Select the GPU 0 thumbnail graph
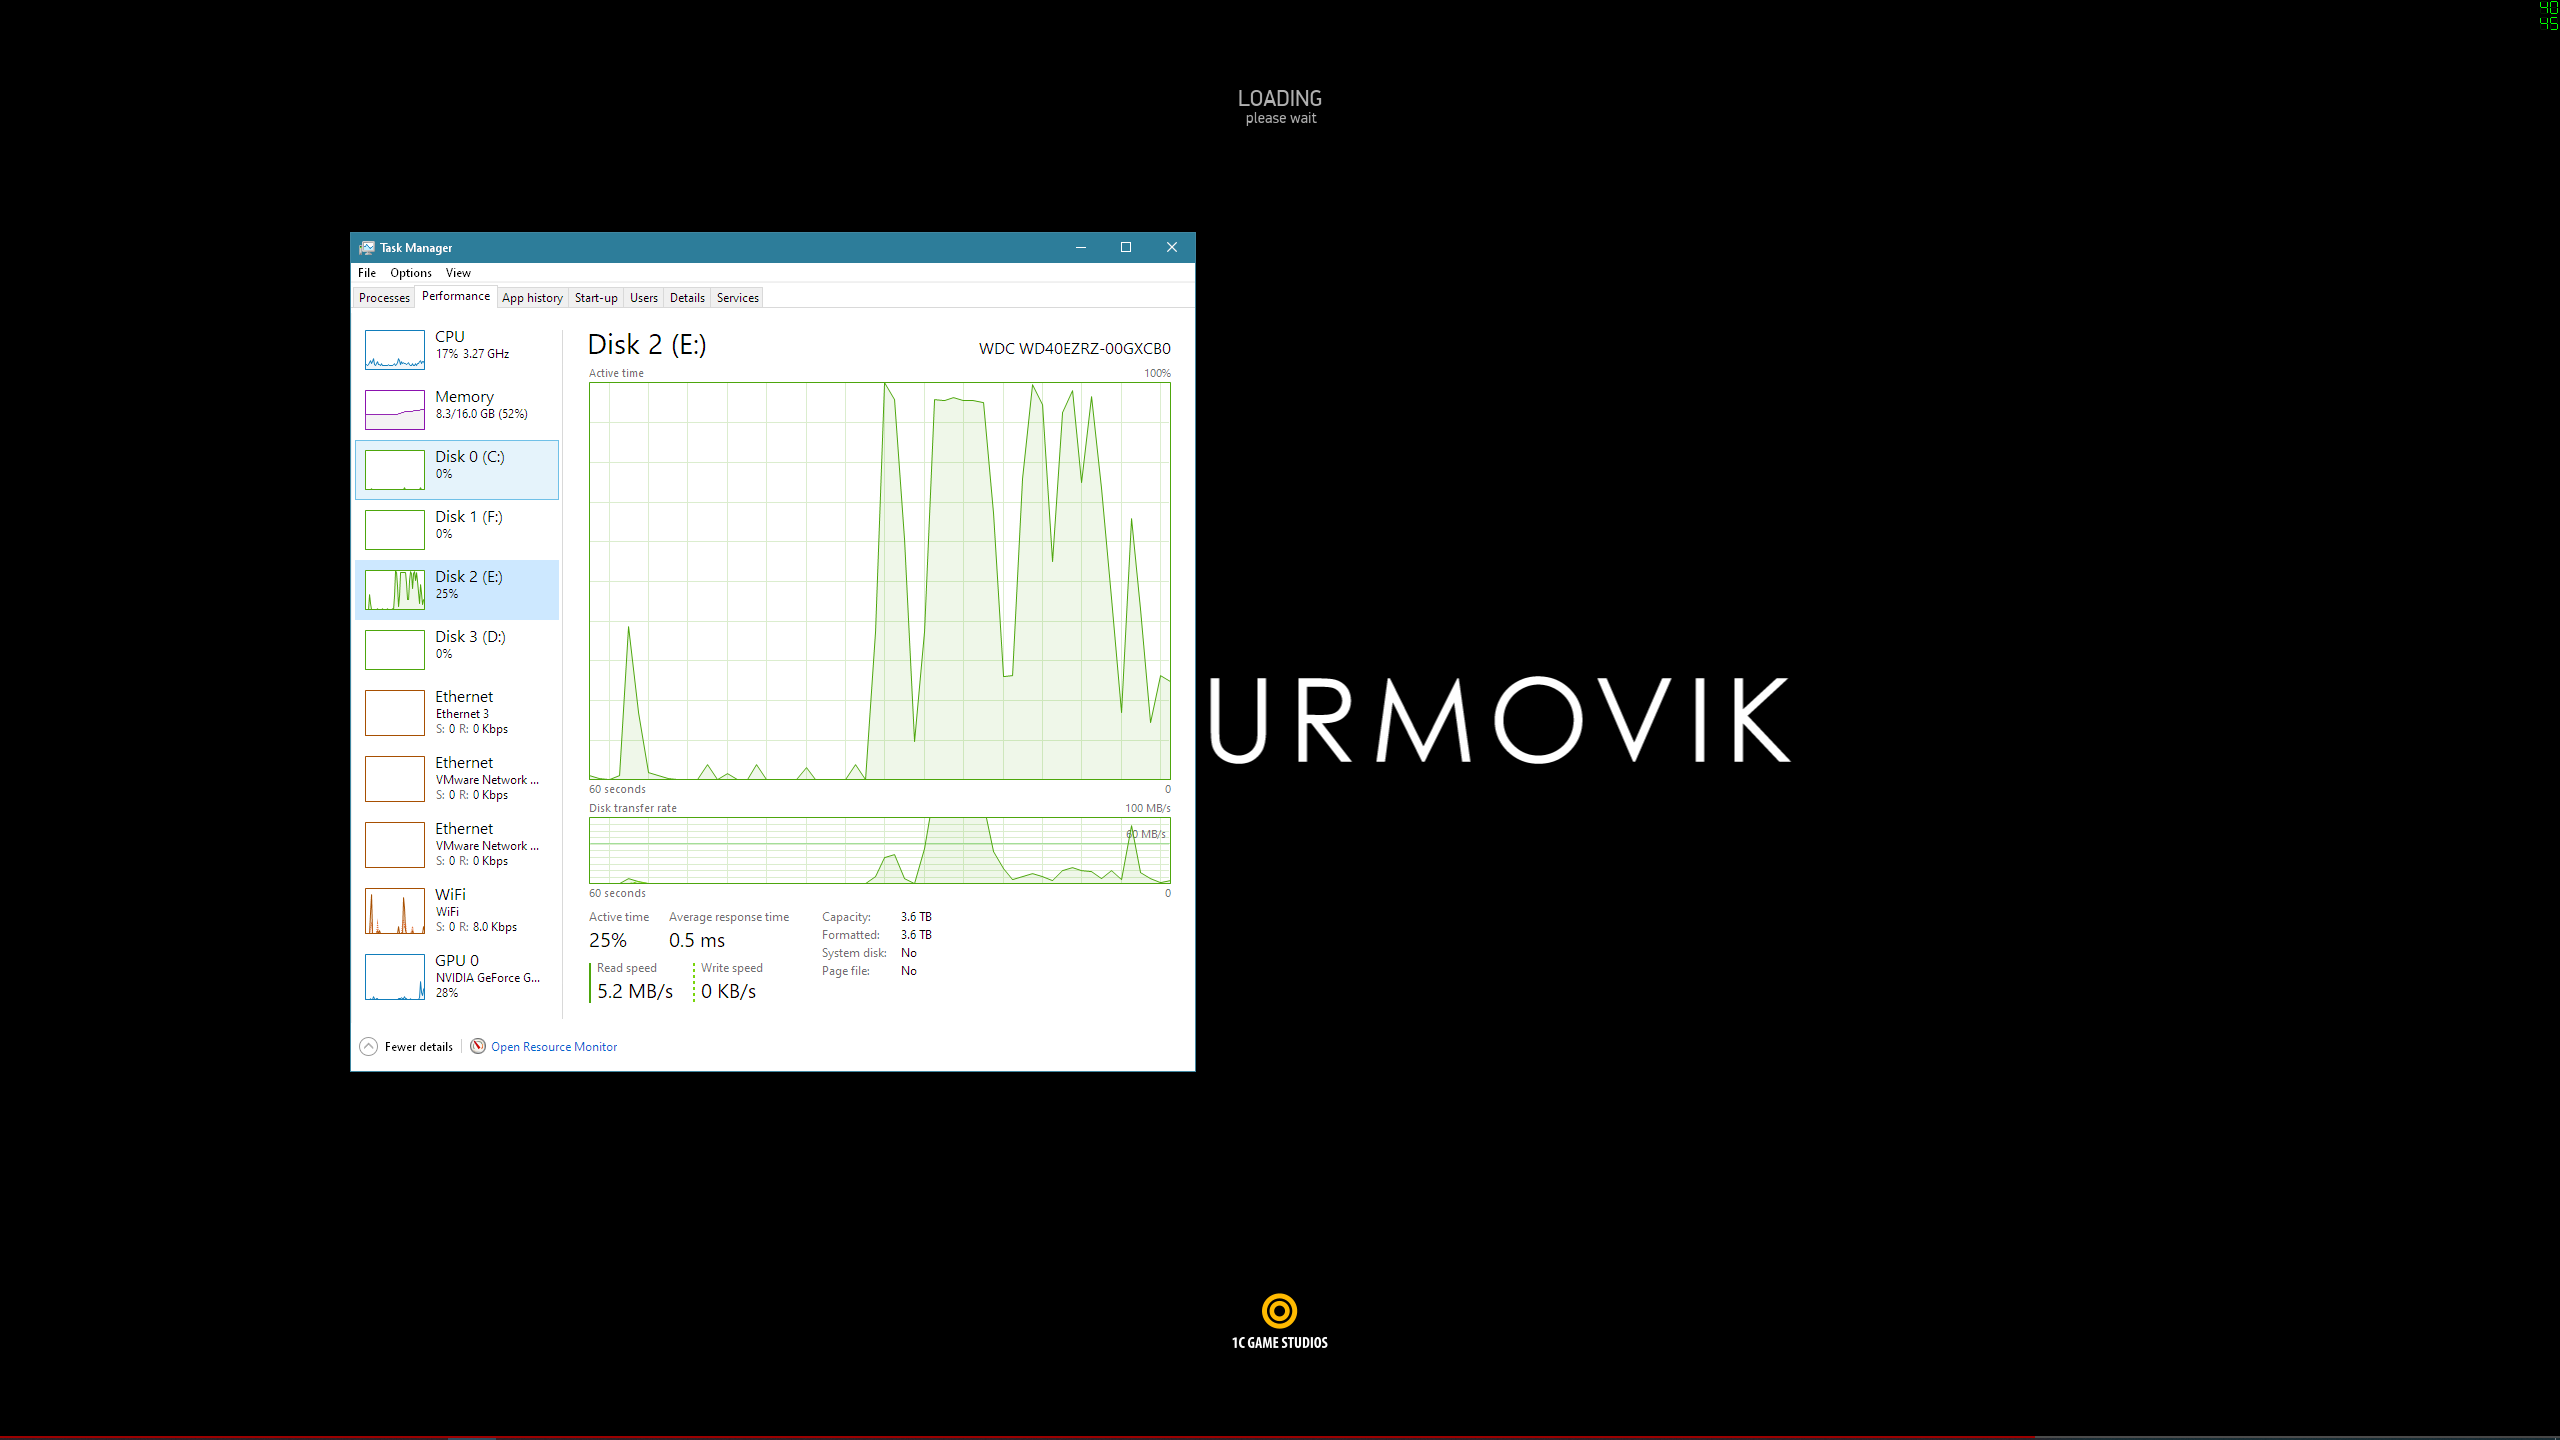 point(395,977)
